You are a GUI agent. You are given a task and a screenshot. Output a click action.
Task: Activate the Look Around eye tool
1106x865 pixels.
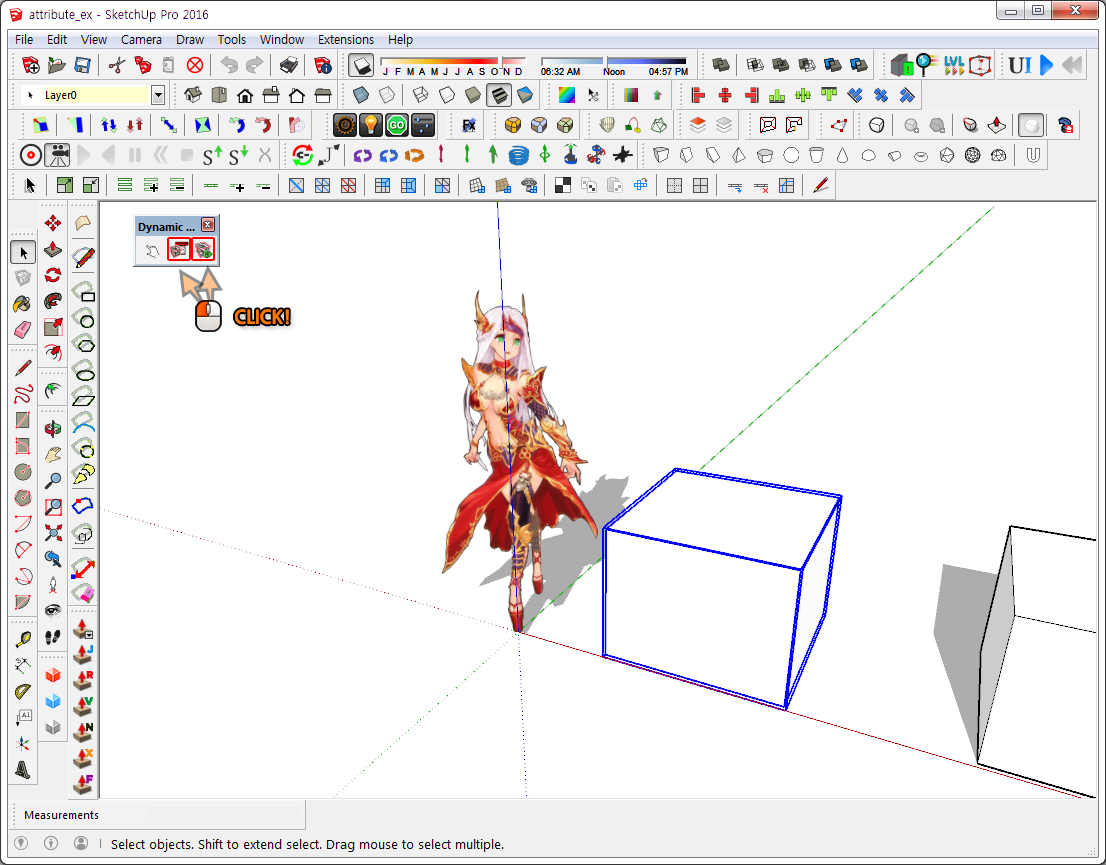53,610
